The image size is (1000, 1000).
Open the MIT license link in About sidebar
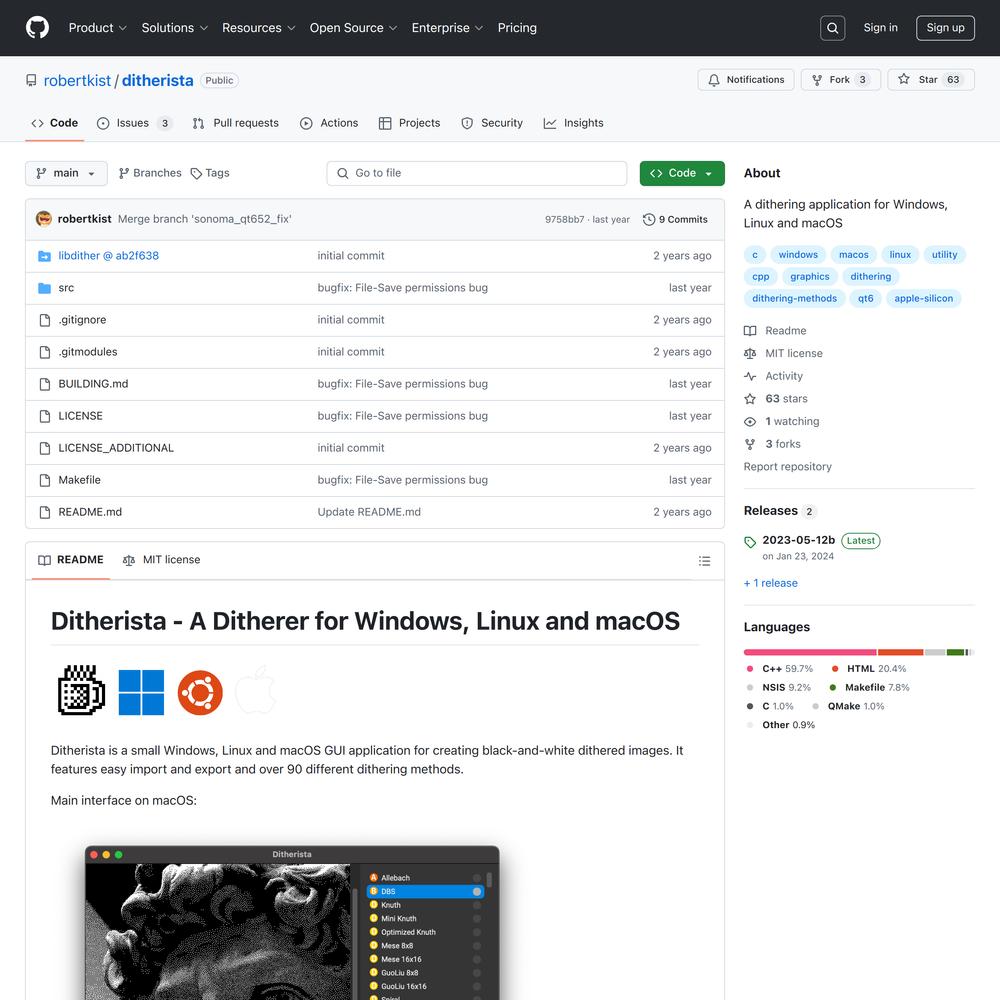[x=783, y=353]
